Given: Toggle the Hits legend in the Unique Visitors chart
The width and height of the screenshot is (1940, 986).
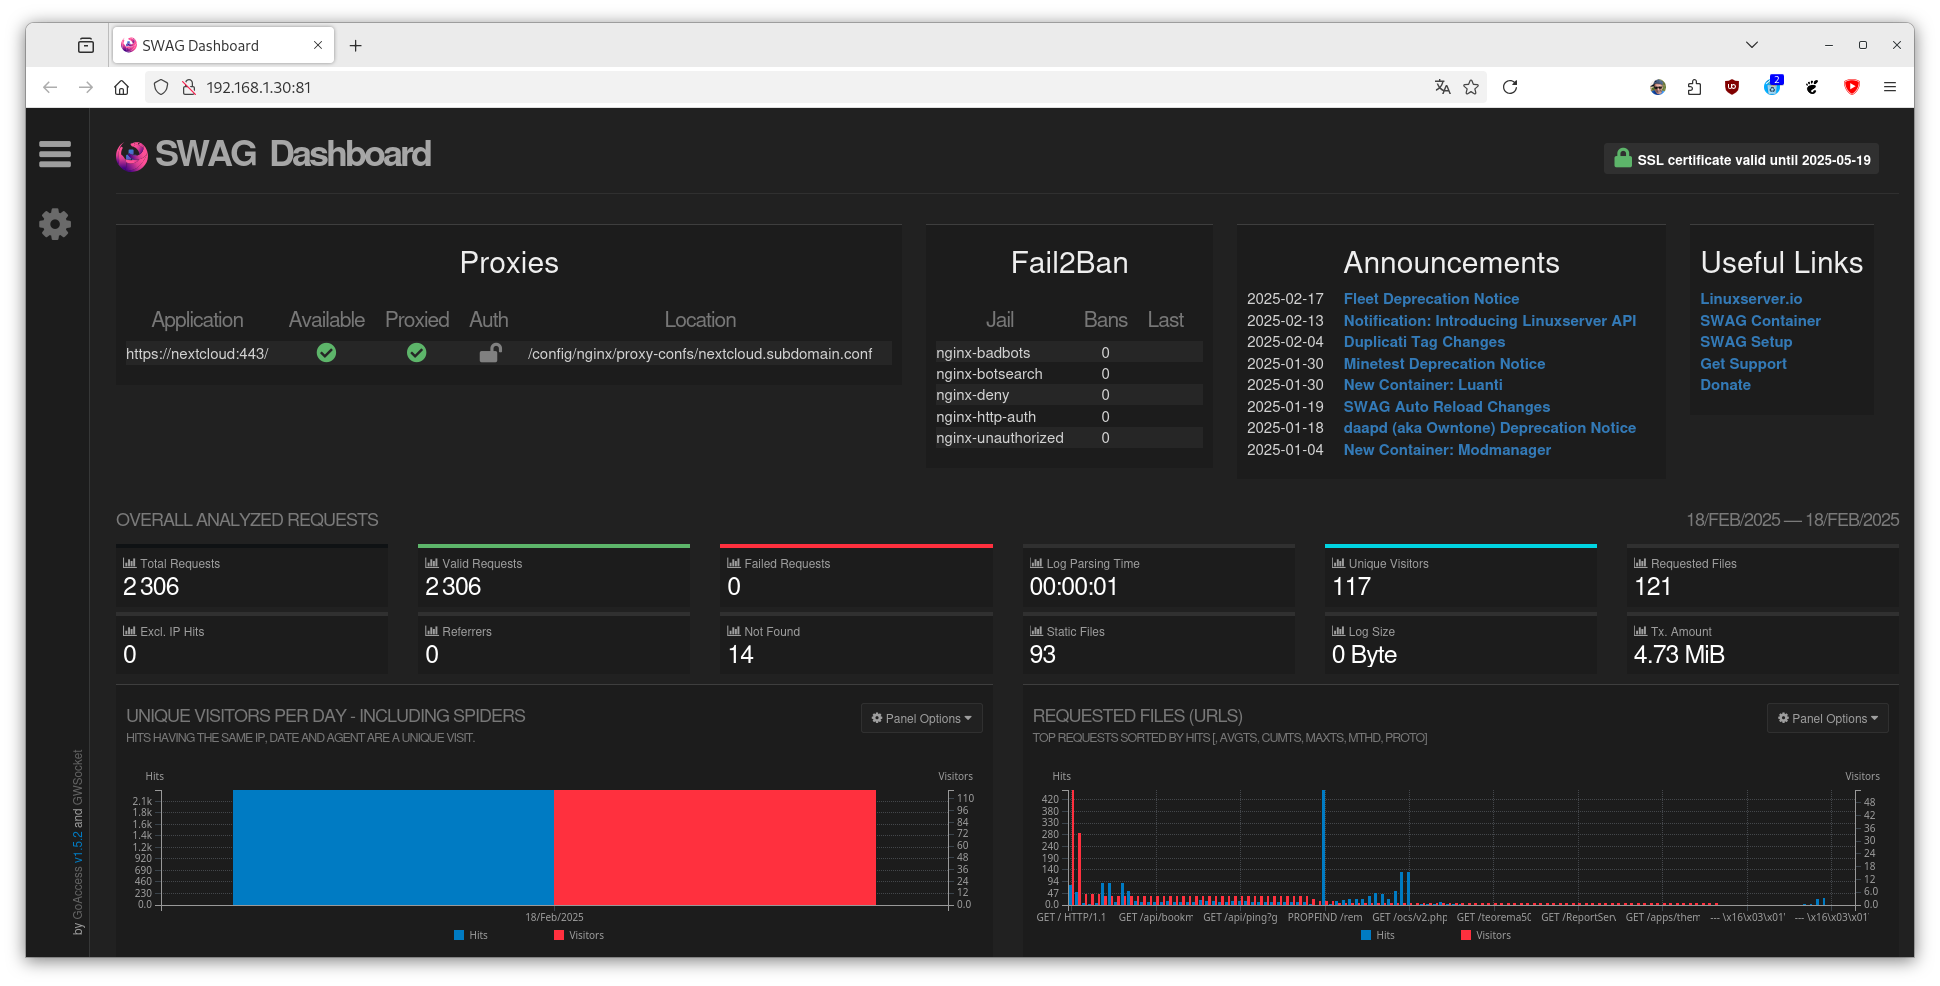Looking at the screenshot, I should pos(471,935).
